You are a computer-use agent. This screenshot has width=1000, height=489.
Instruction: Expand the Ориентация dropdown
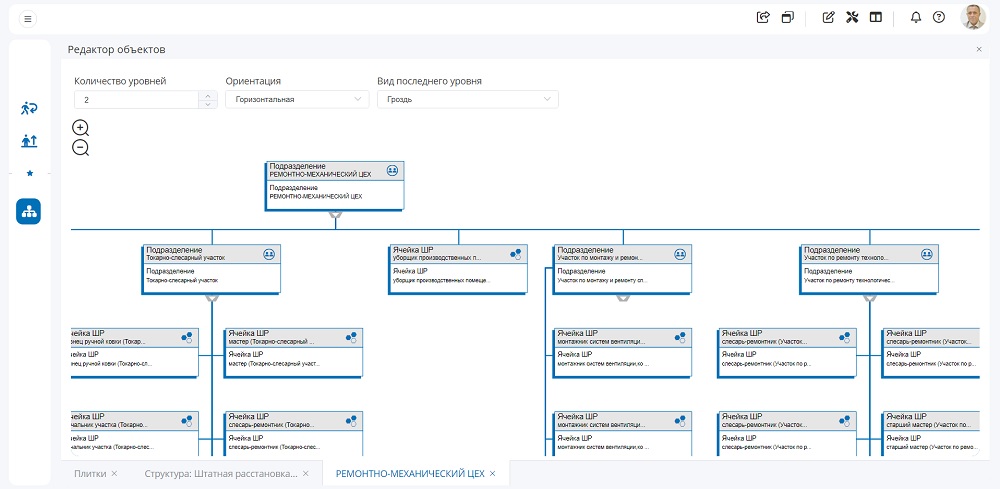coord(297,100)
